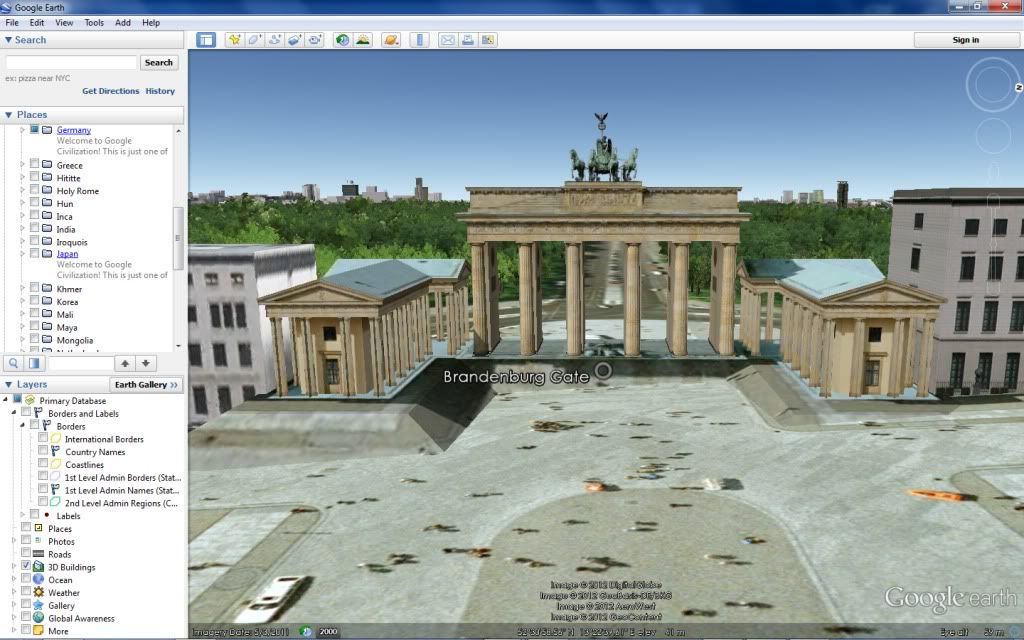The width and height of the screenshot is (1024, 640).
Task: Click the Brandenburg Gate placemark circle
Action: click(x=603, y=371)
